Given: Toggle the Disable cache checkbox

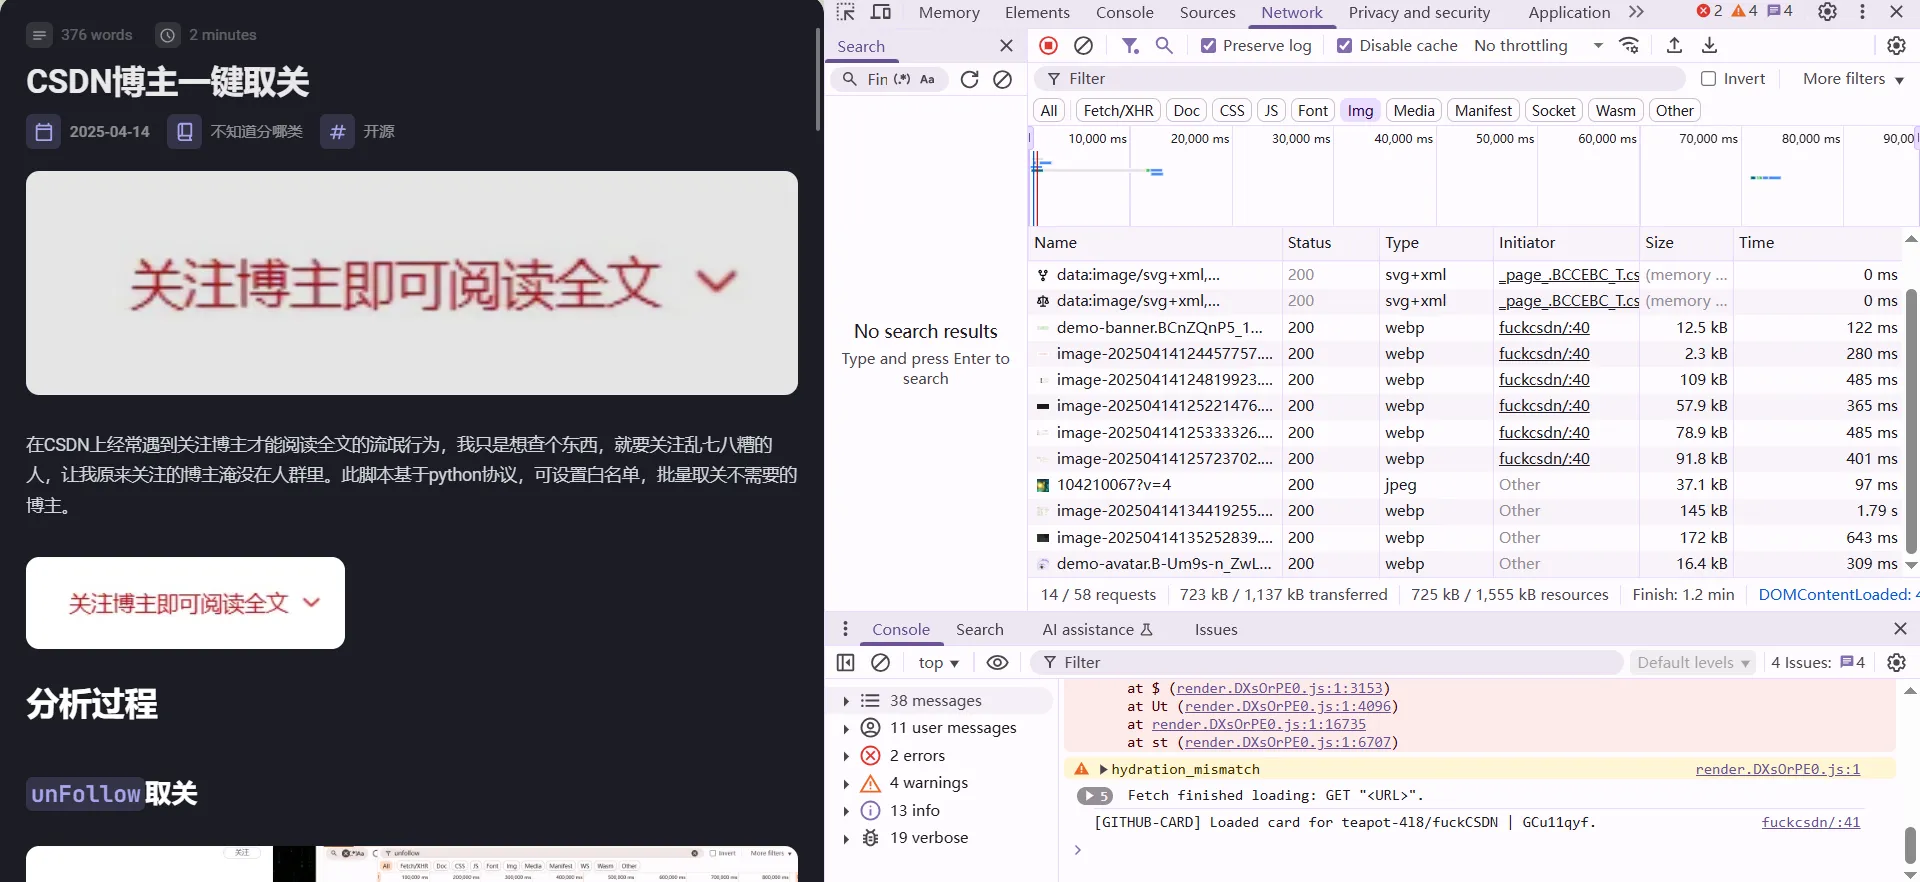Looking at the screenshot, I should pos(1344,45).
